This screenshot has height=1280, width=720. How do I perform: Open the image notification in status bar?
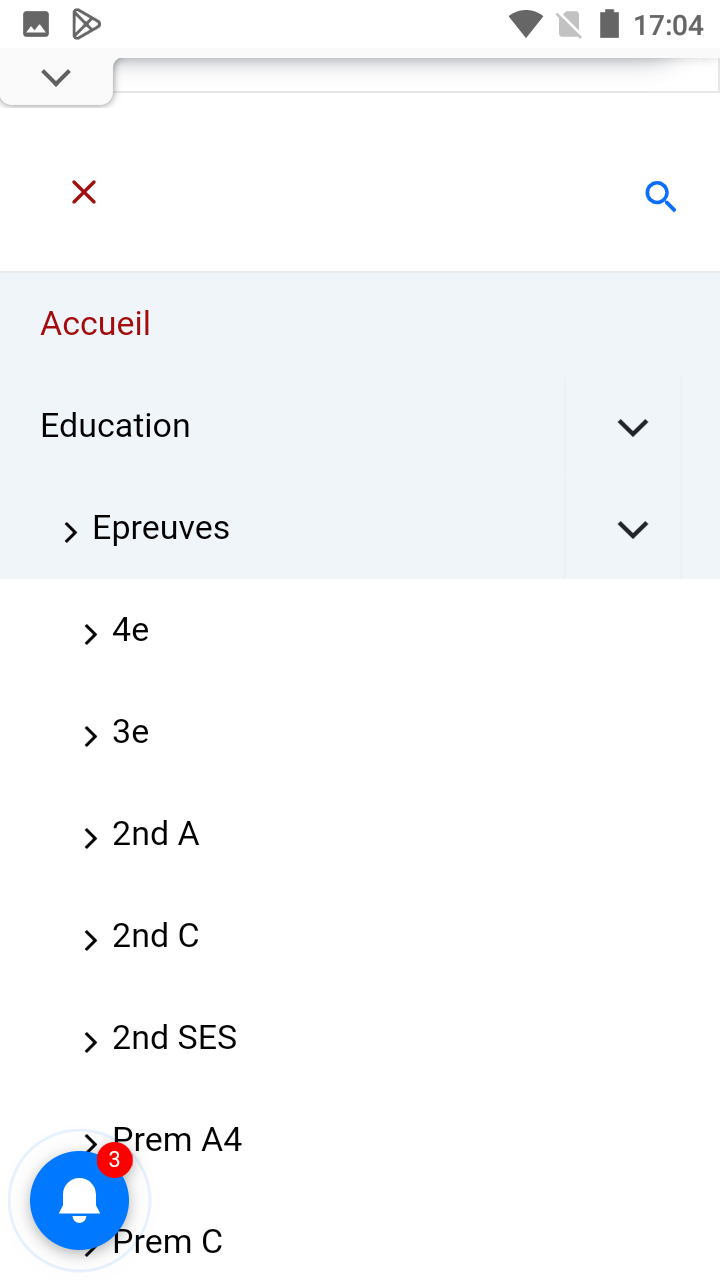[x=36, y=24]
